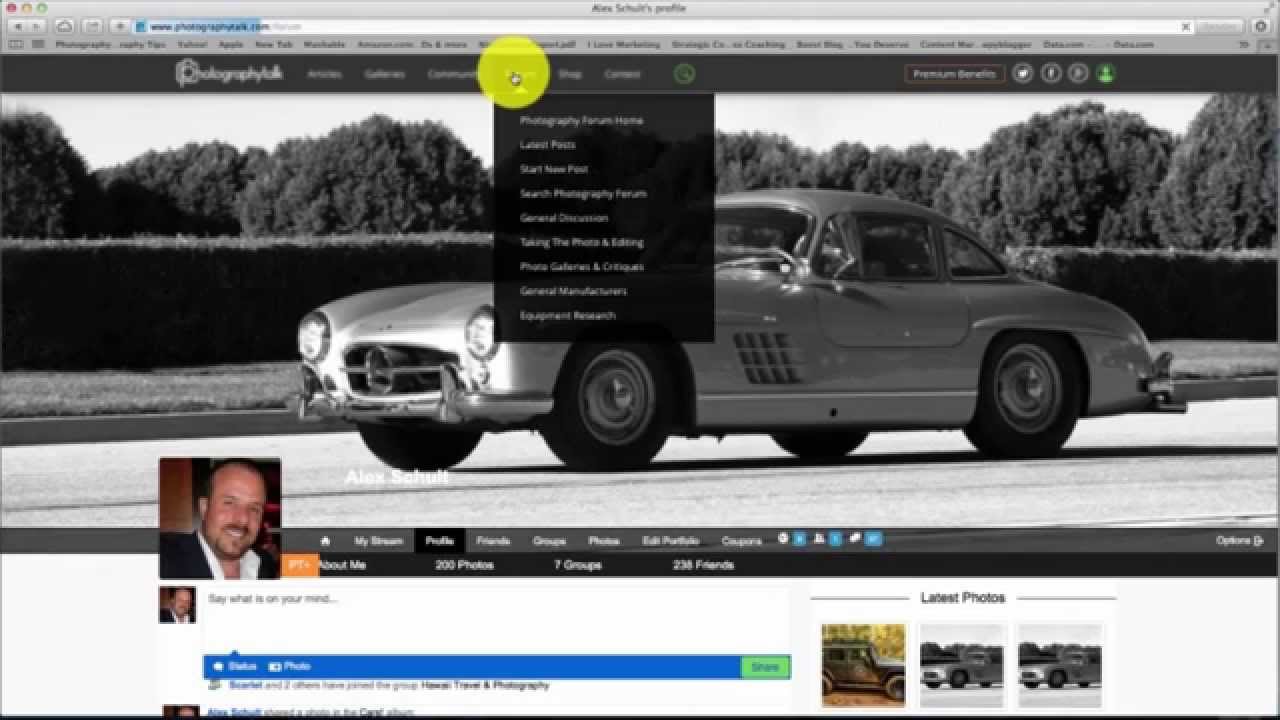Screen dimensions: 1280x720
Task: Switch to My Stream tab
Action: pyautogui.click(x=378, y=541)
